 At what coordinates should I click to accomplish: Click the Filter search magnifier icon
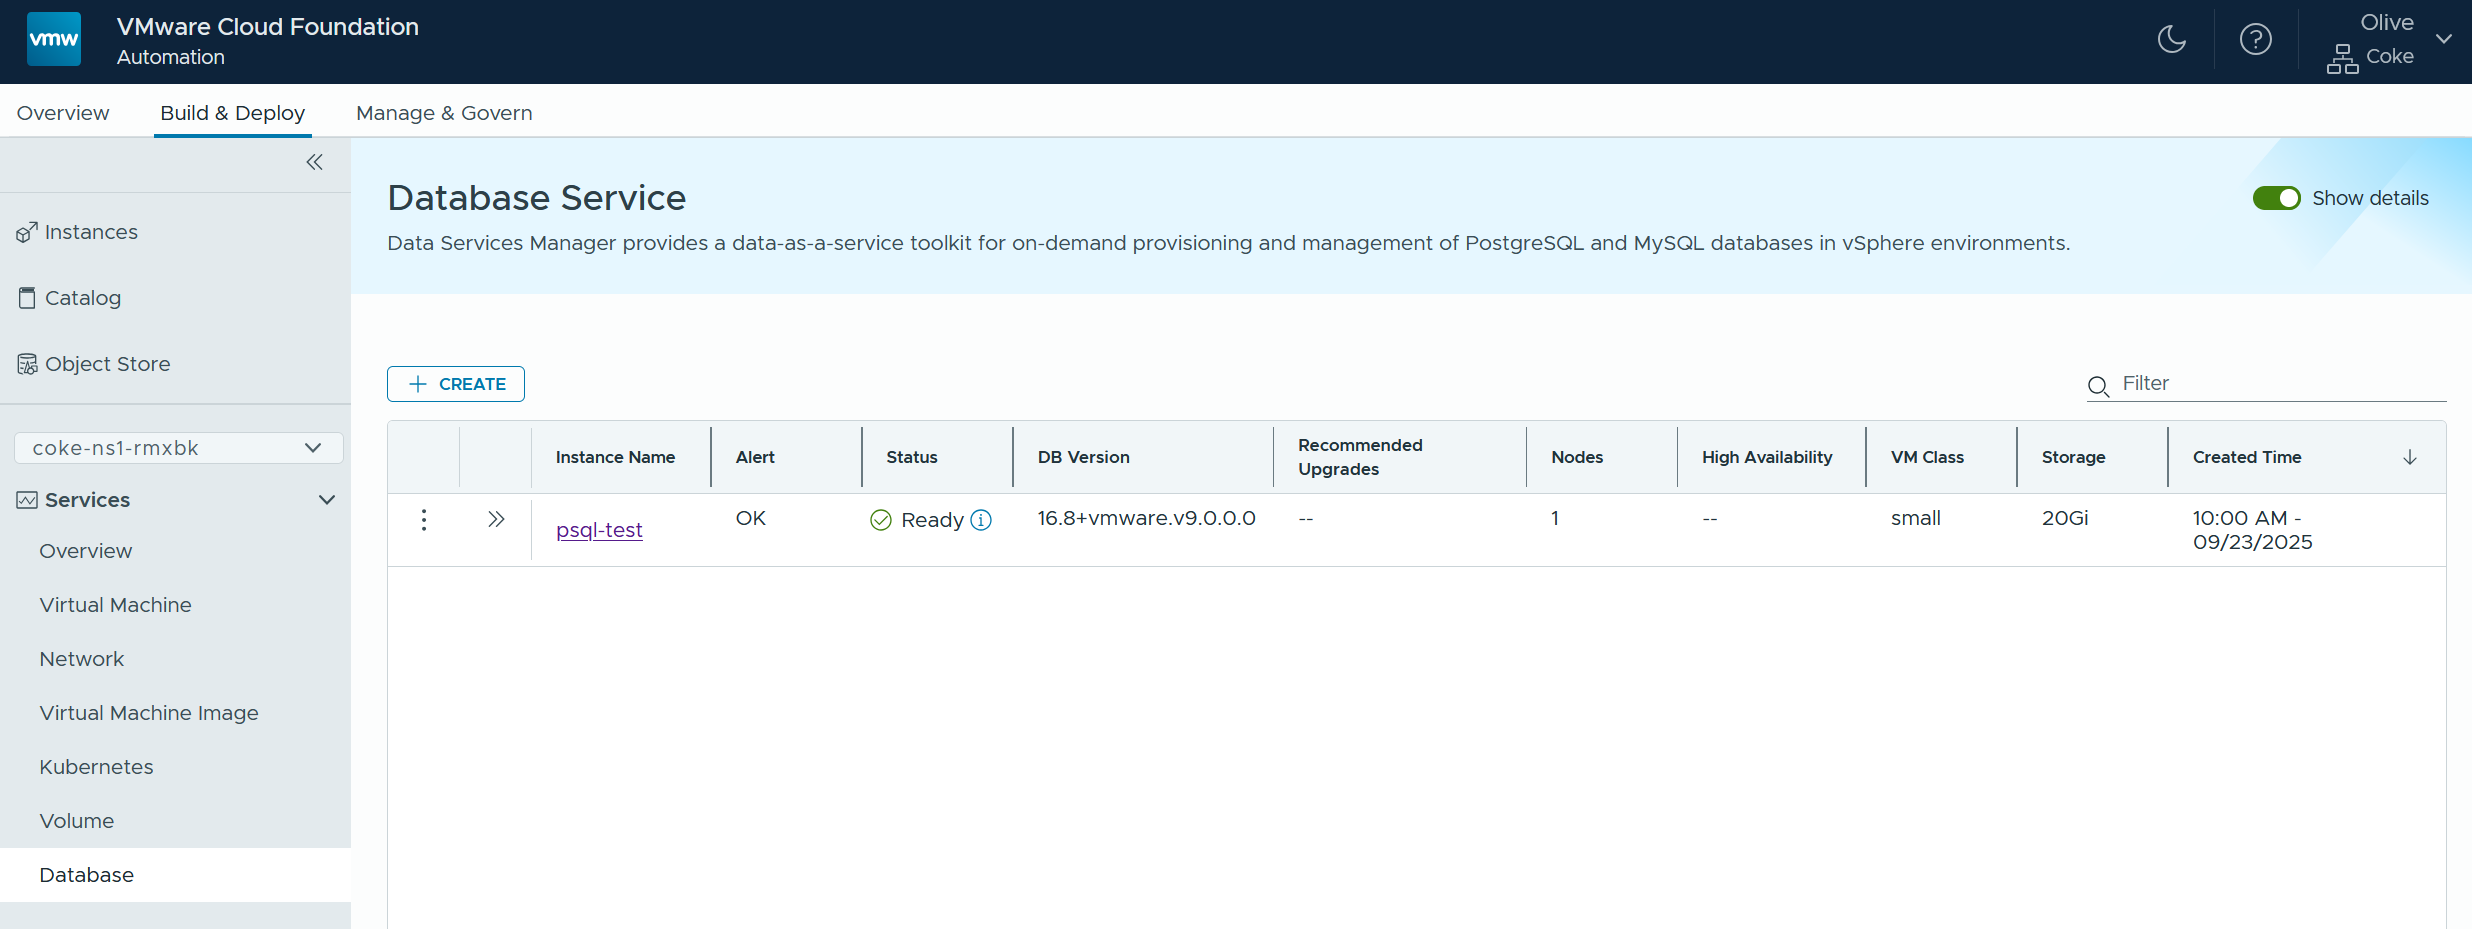click(2098, 386)
